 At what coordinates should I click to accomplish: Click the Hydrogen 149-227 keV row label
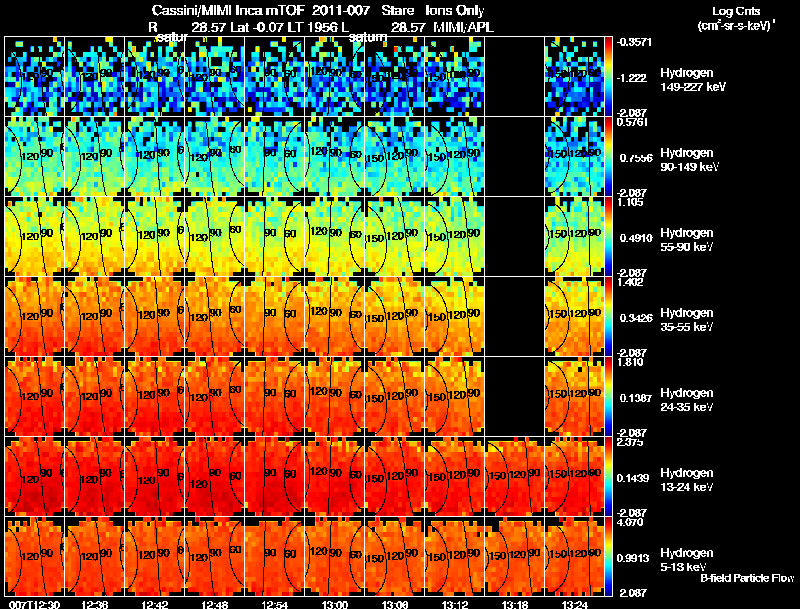click(692, 80)
